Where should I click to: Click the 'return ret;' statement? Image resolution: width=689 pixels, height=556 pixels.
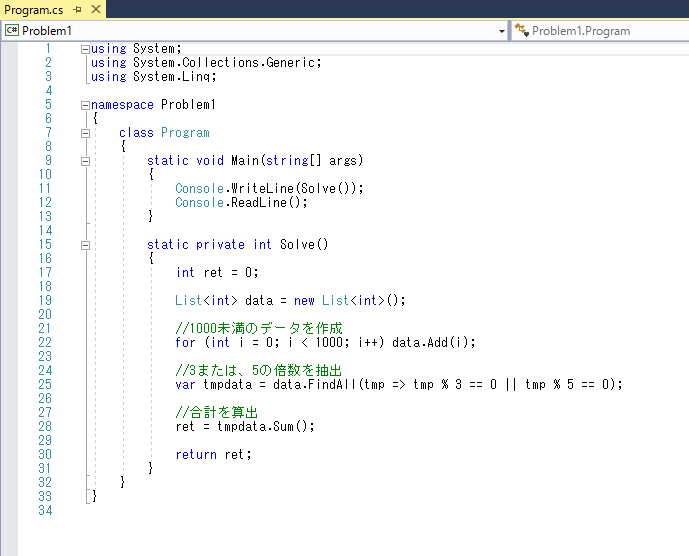214,454
